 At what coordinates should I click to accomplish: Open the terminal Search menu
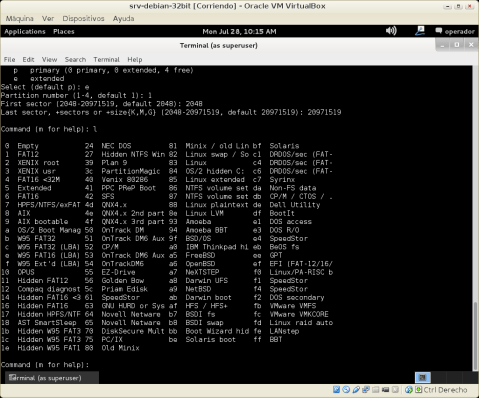pyautogui.click(x=75, y=59)
